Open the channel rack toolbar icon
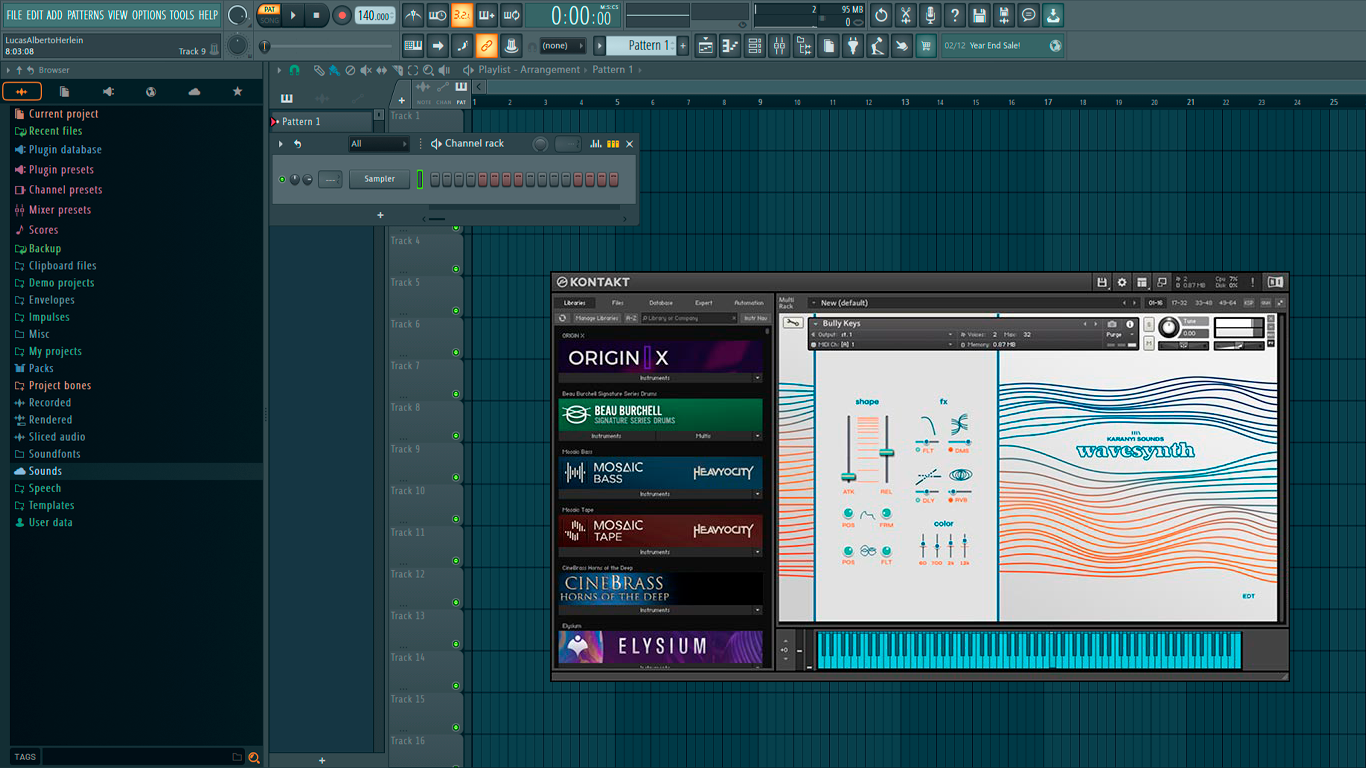The width and height of the screenshot is (1366, 768). coord(755,45)
